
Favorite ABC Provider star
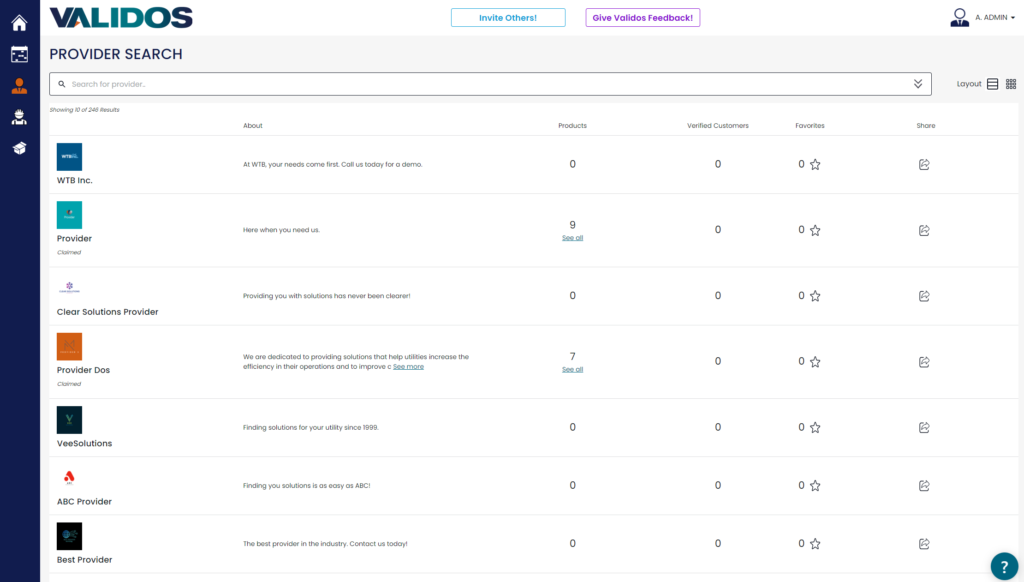[815, 485]
